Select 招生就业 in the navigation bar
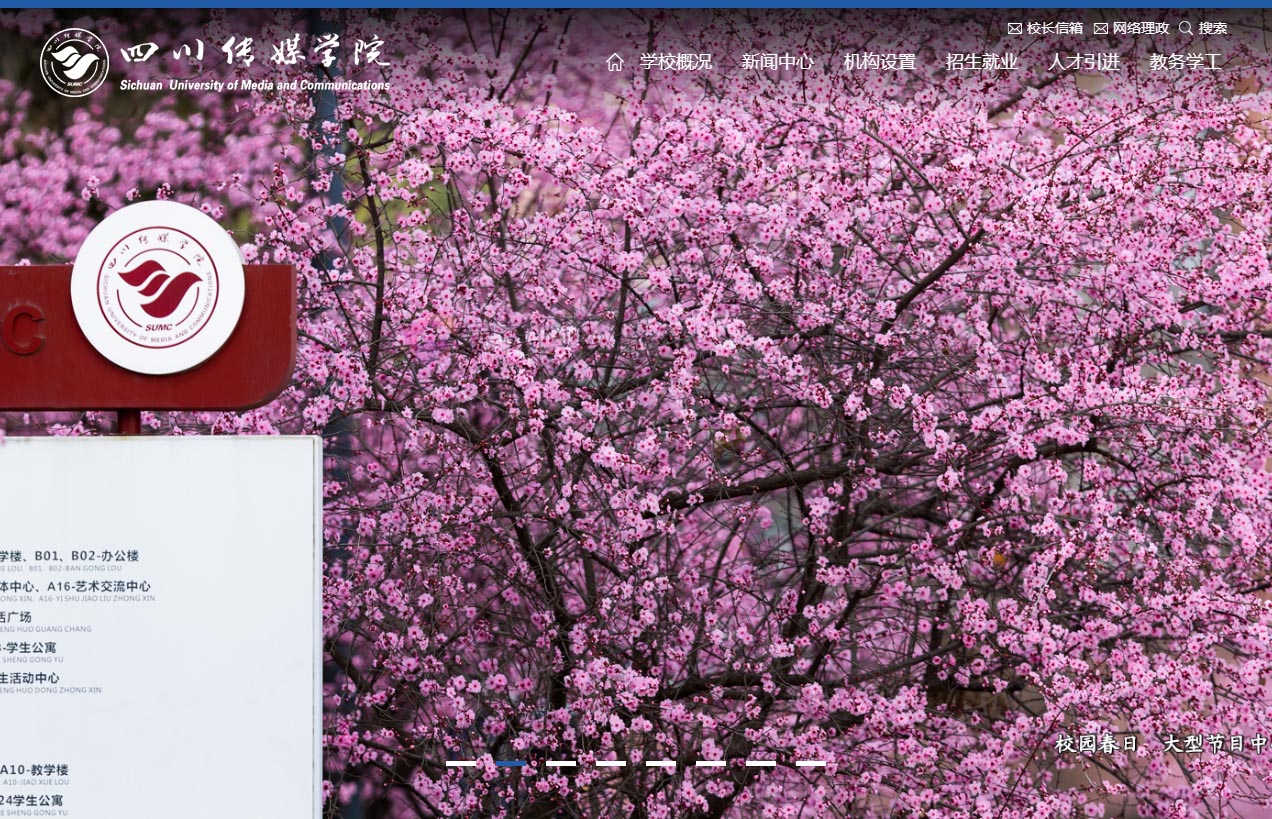Screen dimensions: 1272x819 click(981, 62)
